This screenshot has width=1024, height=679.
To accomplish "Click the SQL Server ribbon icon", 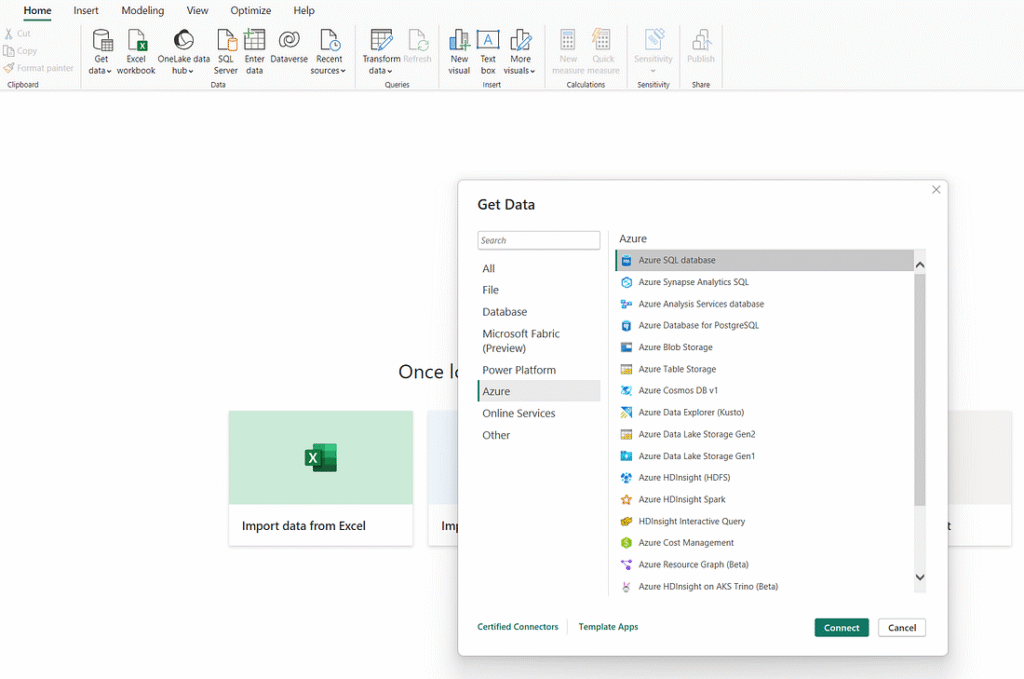I will click(226, 51).
